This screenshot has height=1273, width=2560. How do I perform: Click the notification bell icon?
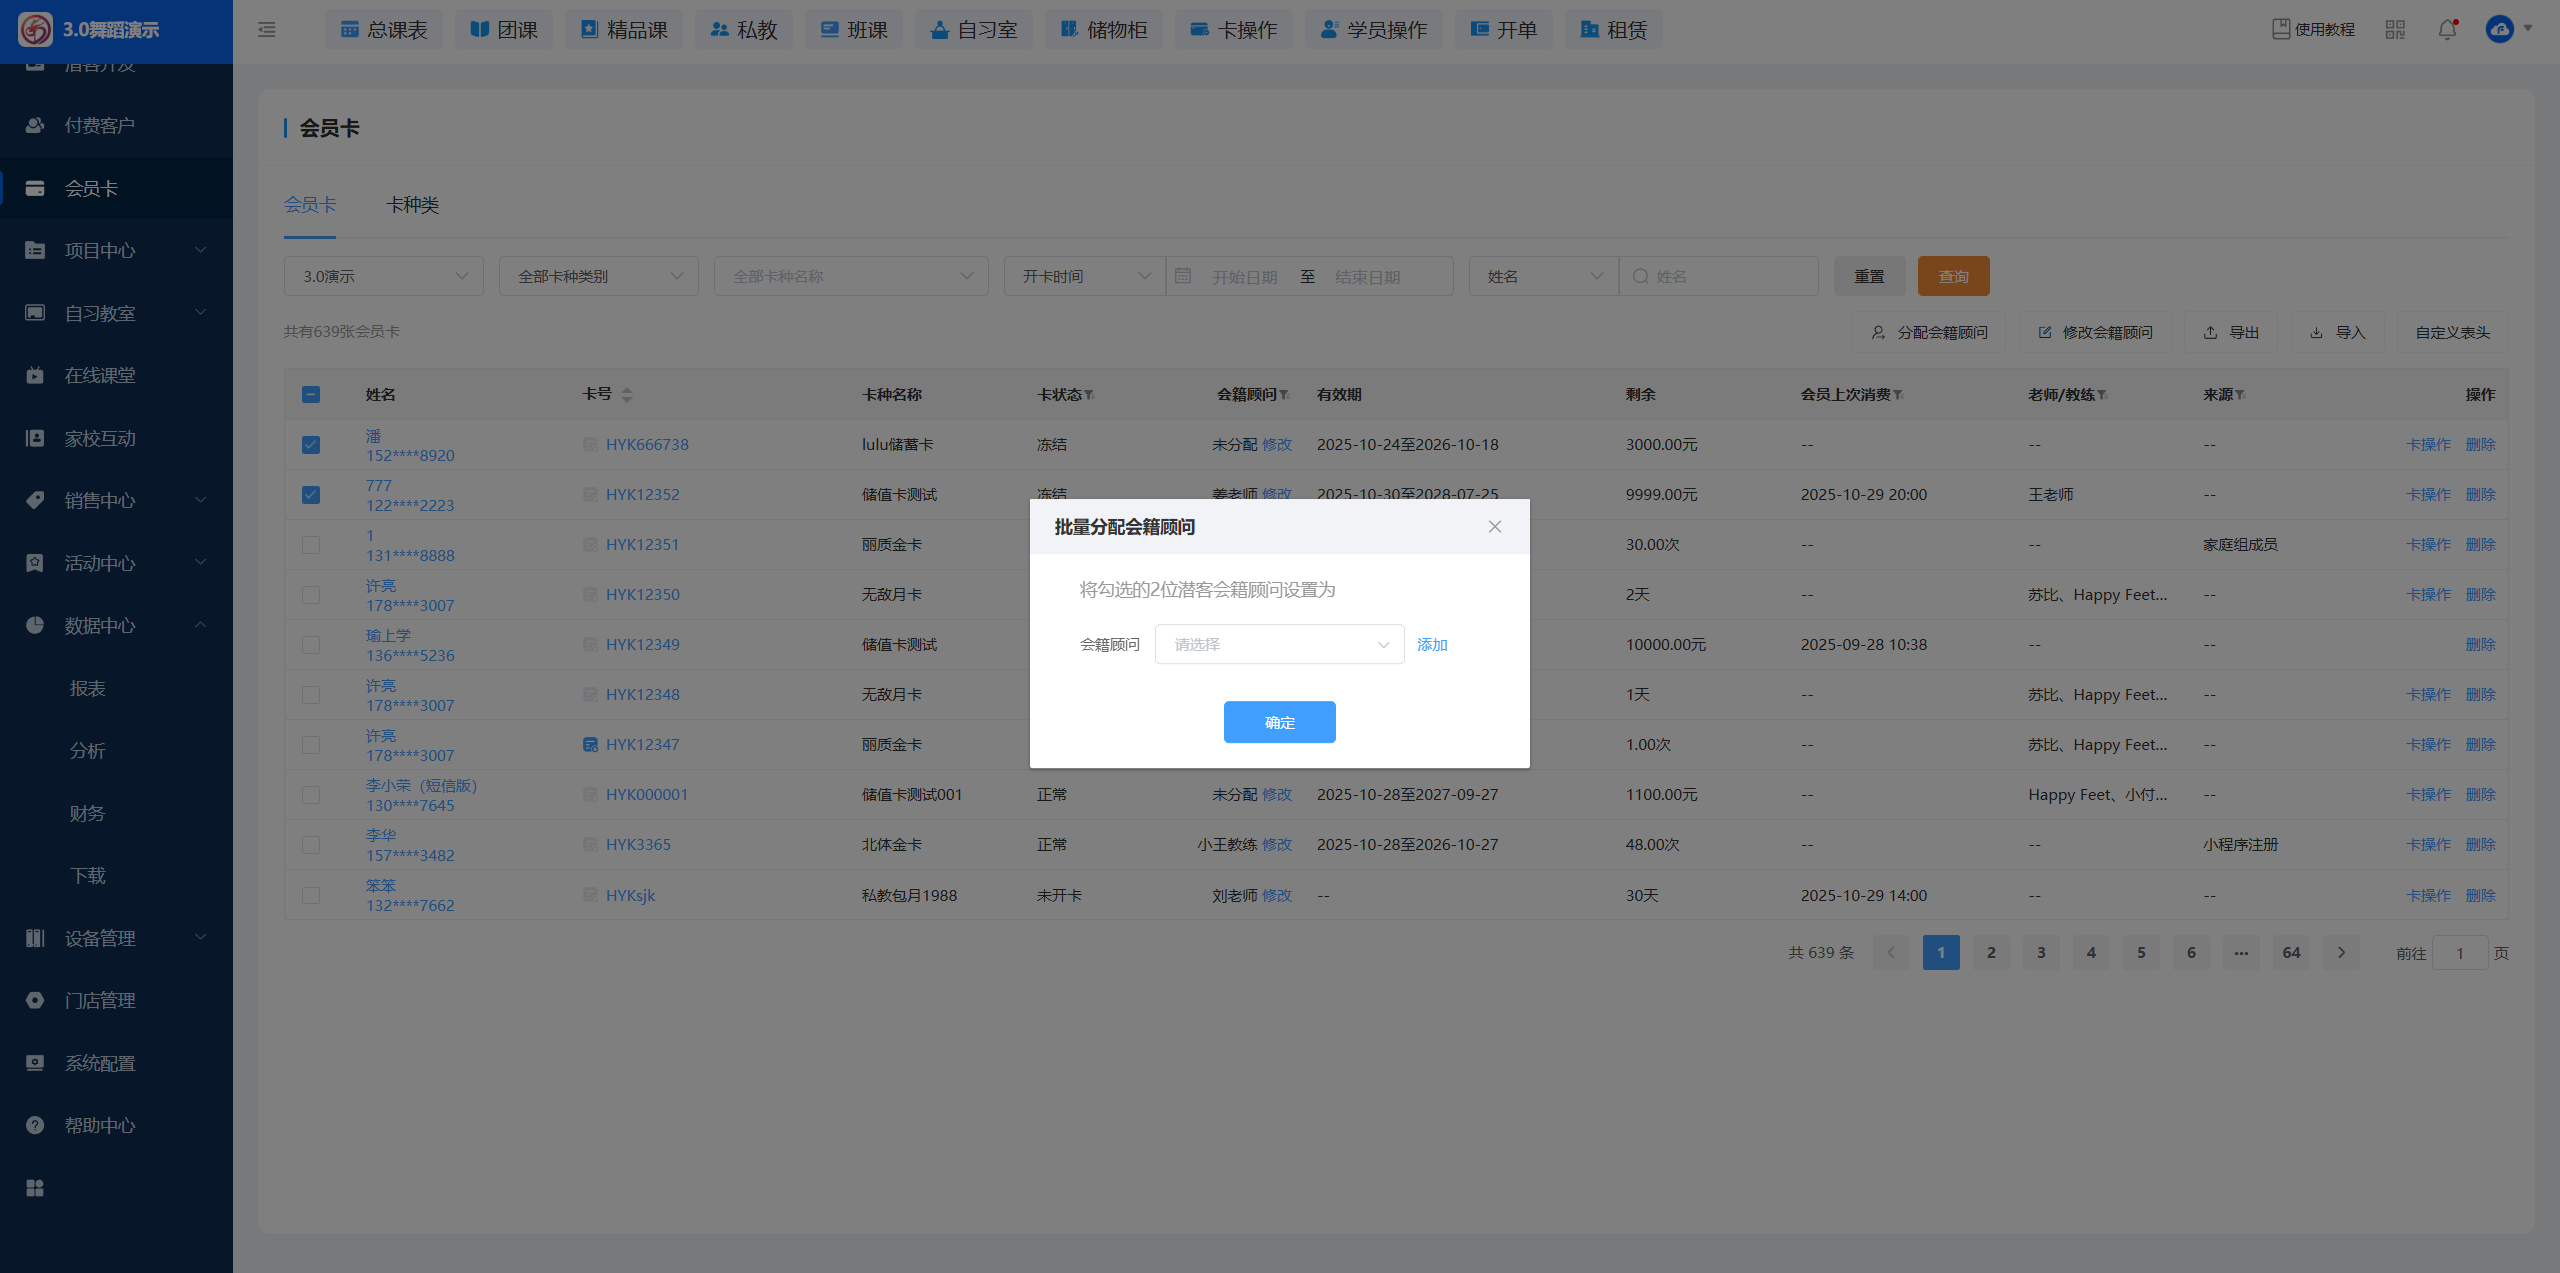pyautogui.click(x=2447, y=30)
